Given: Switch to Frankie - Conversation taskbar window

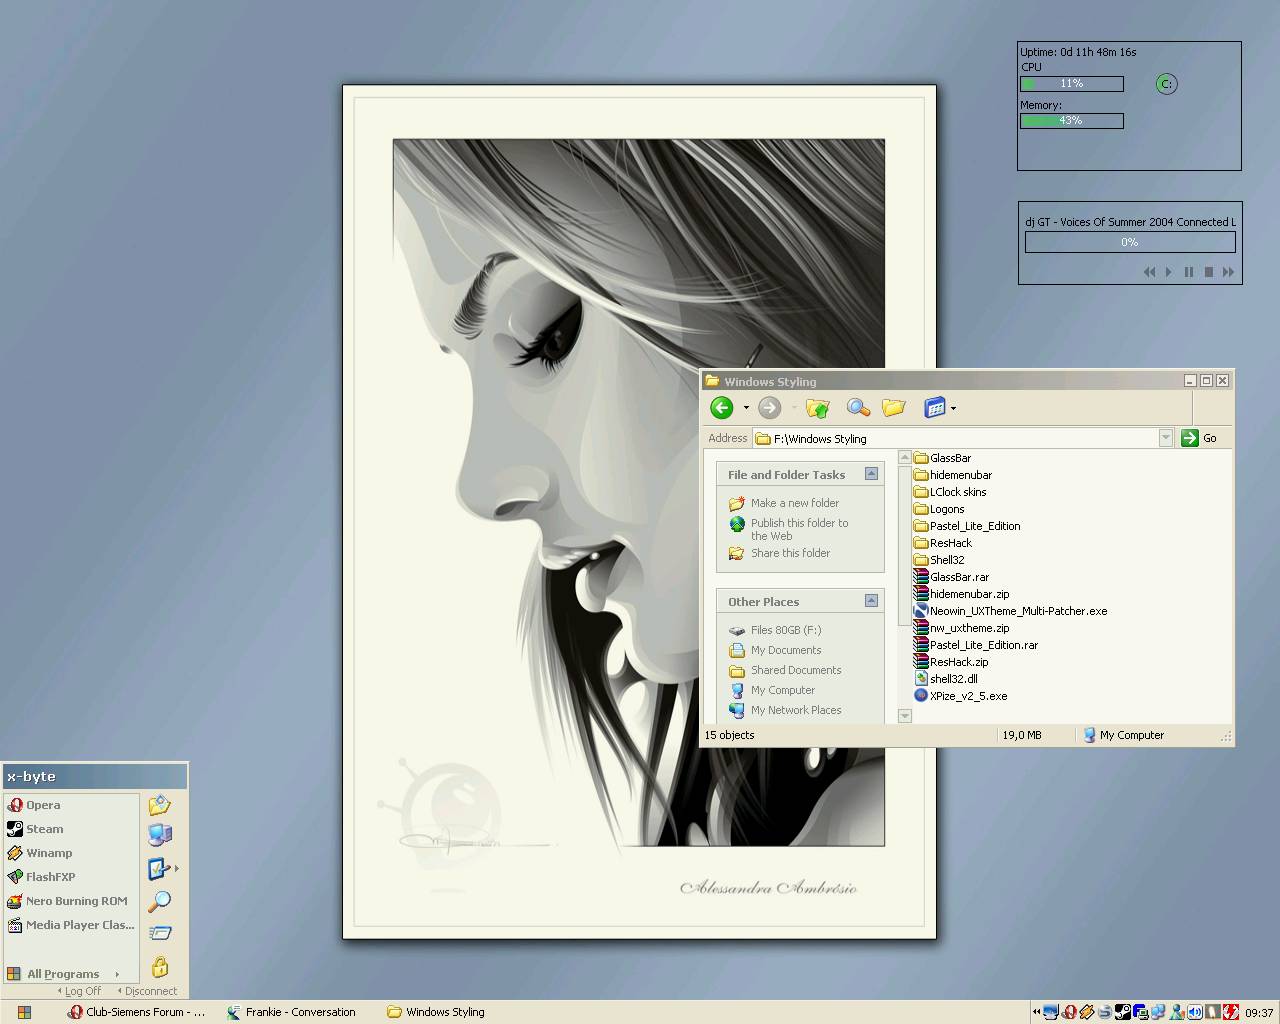Looking at the screenshot, I should 292,1012.
